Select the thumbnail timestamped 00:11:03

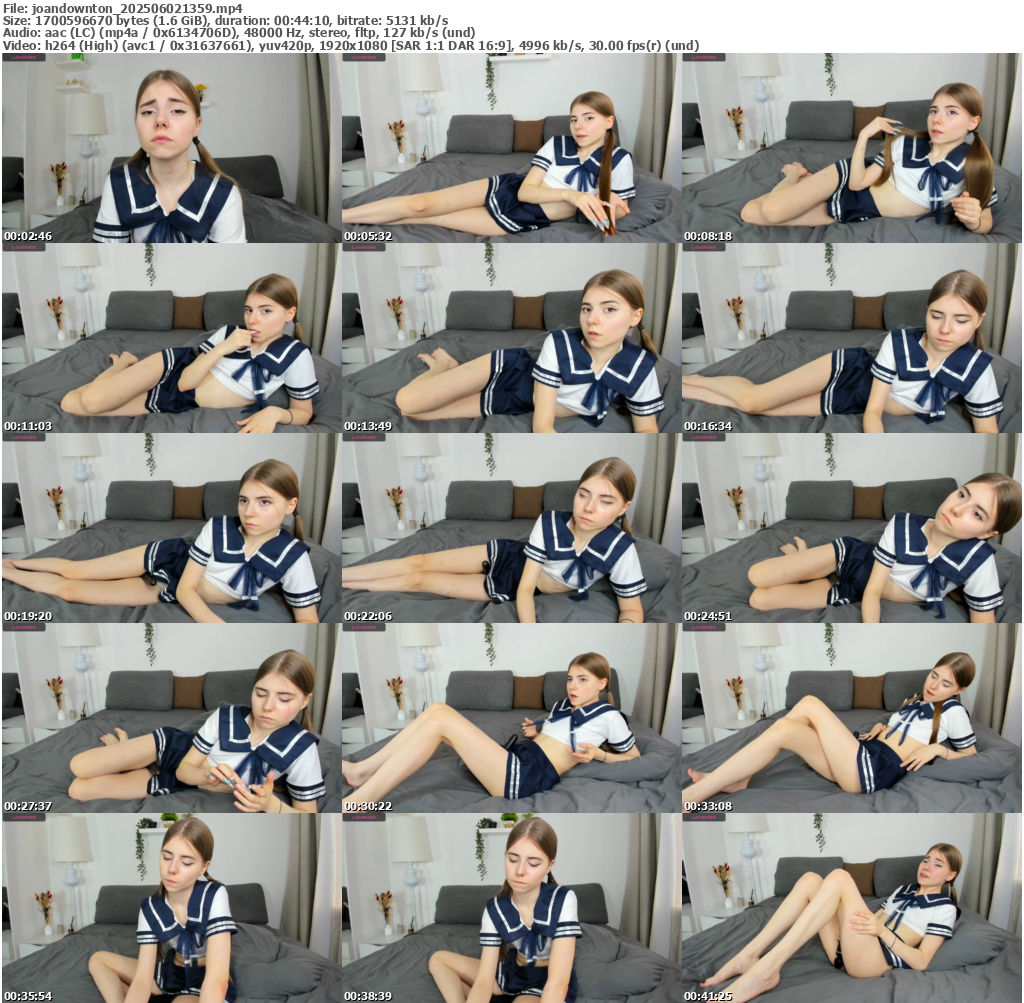[171, 338]
